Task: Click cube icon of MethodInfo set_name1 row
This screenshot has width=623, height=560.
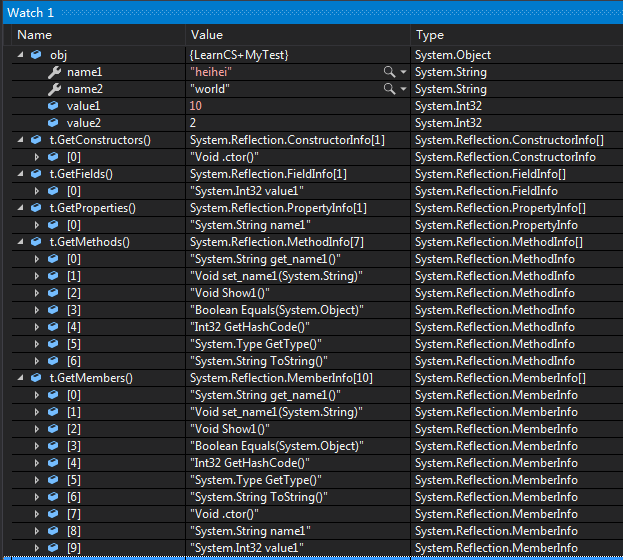Action: click(53, 275)
